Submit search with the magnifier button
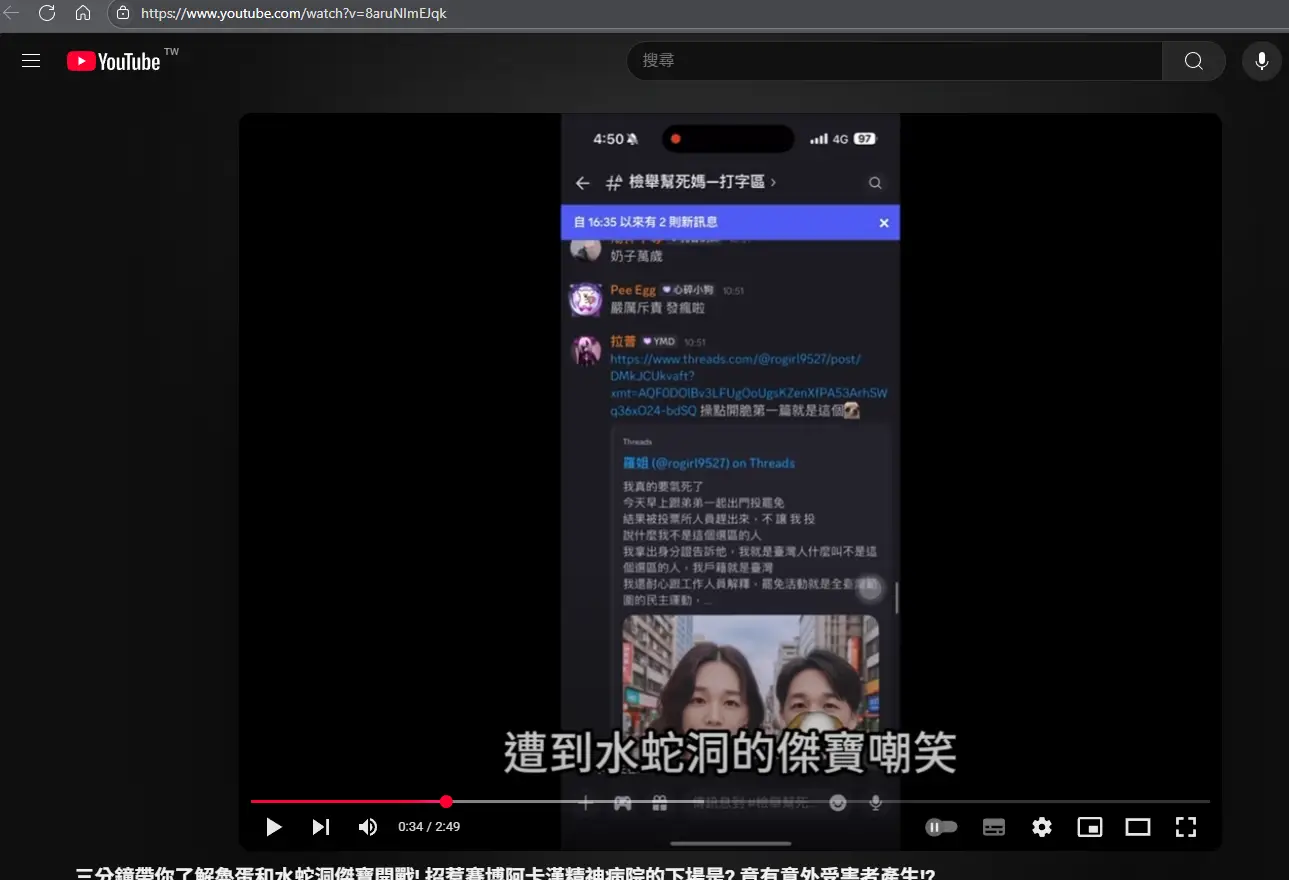Image resolution: width=1289 pixels, height=880 pixels. tap(1193, 61)
